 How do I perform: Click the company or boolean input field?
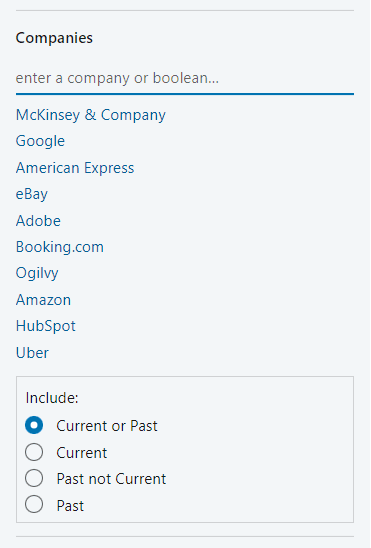[185, 78]
